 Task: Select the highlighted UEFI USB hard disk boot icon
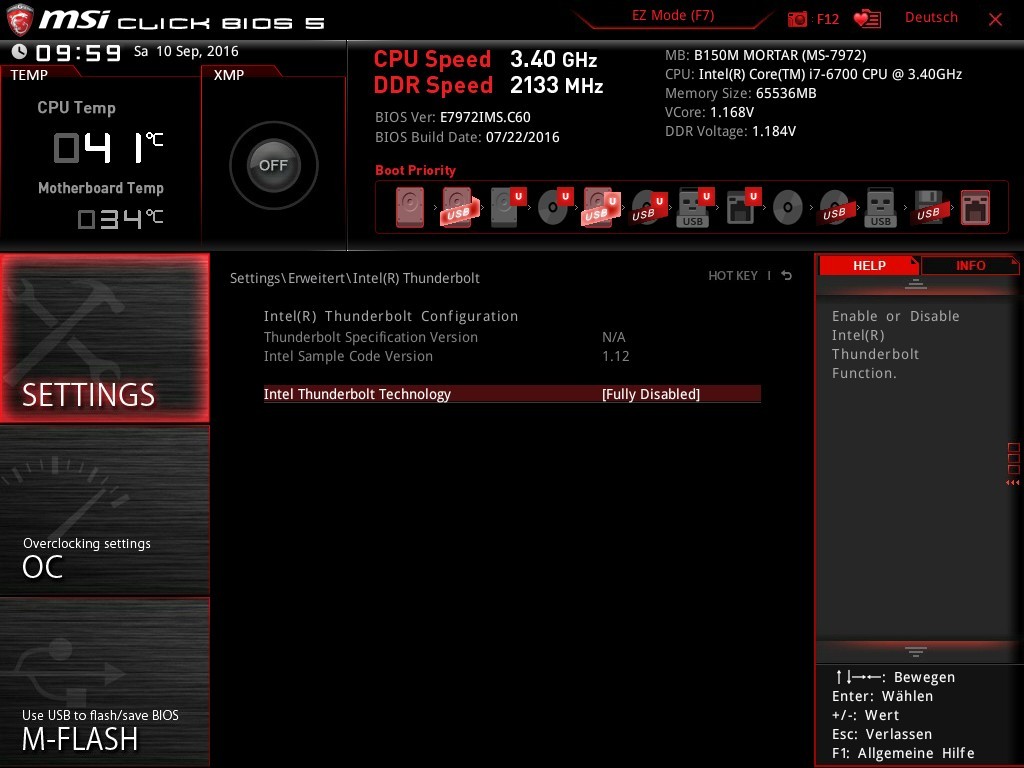pos(600,208)
